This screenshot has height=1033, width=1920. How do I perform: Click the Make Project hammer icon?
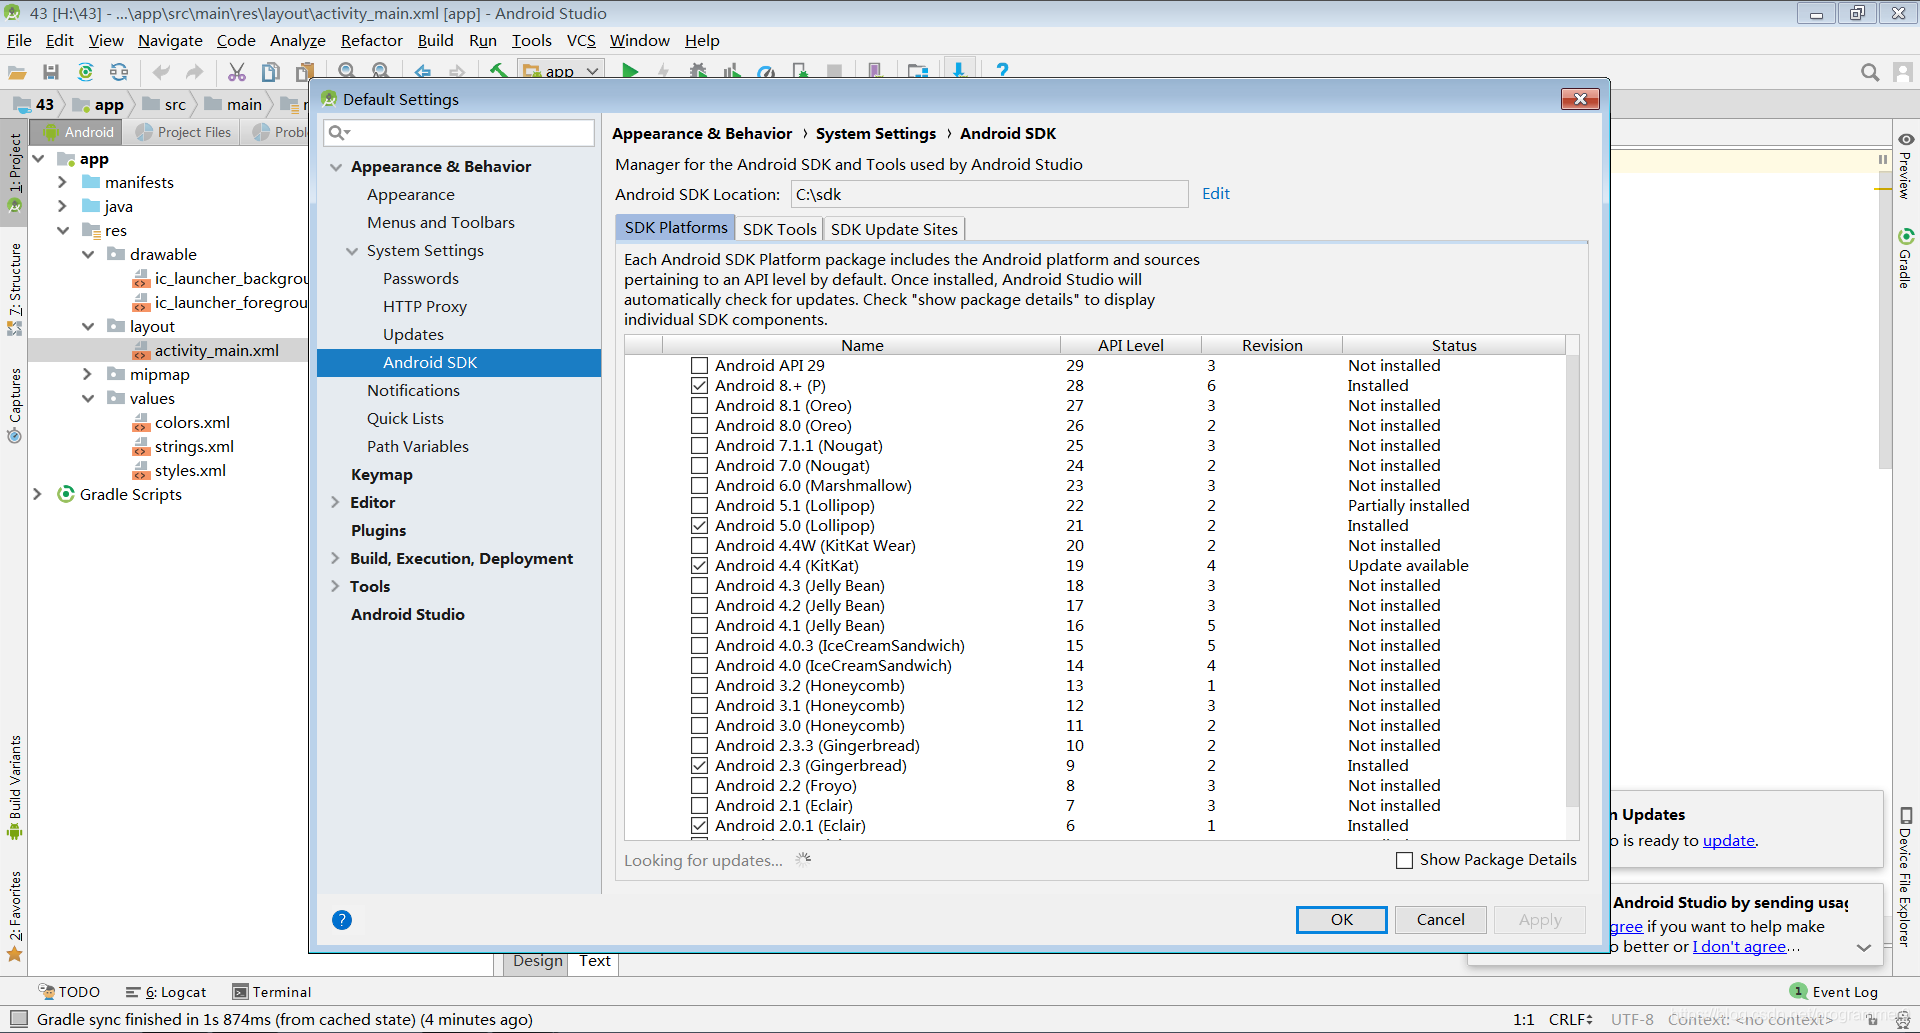pyautogui.click(x=498, y=72)
